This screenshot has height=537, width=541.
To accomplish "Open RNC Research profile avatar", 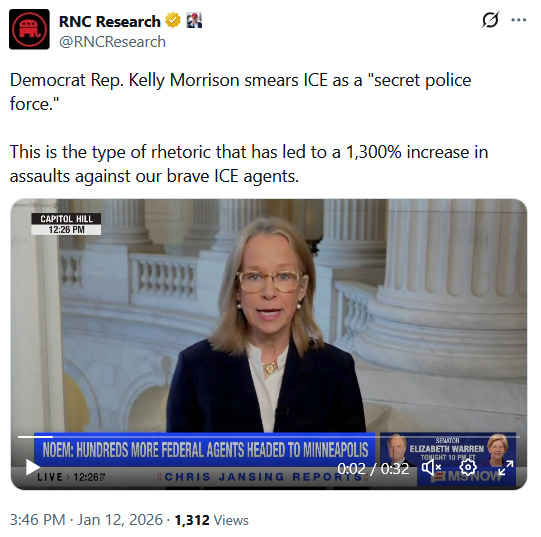I will pos(29,29).
